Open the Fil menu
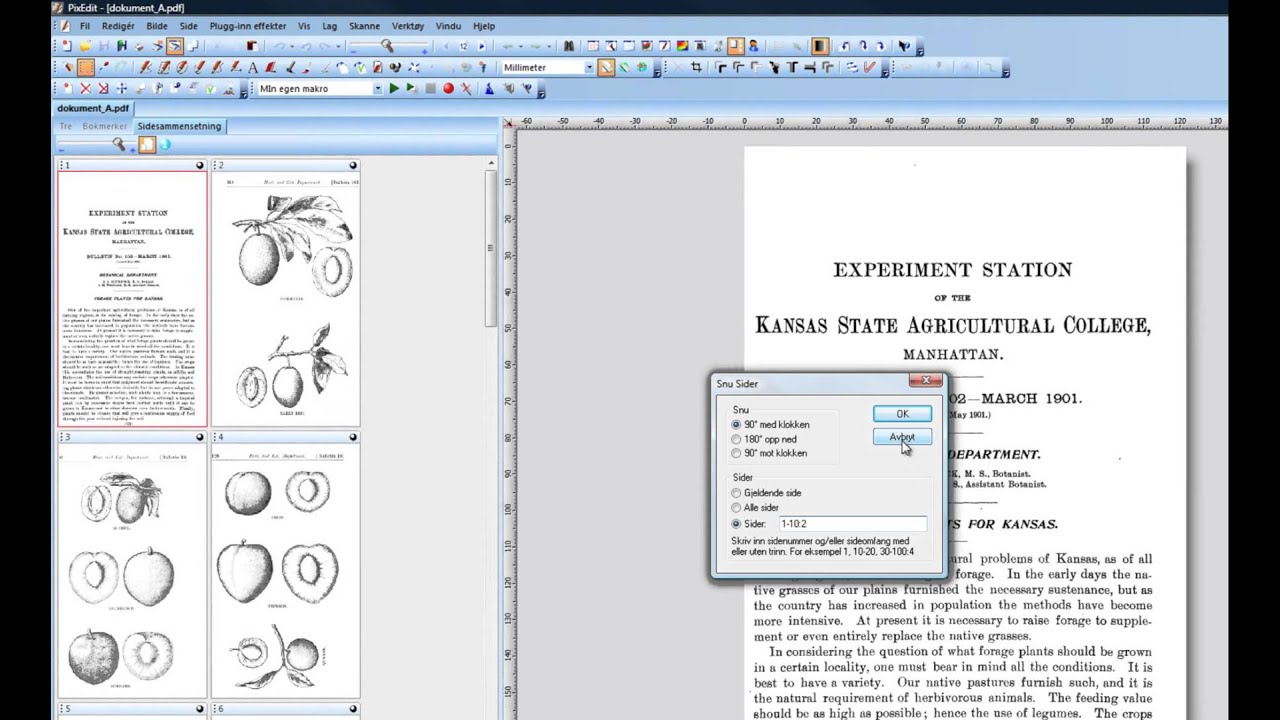1280x720 pixels. point(85,26)
